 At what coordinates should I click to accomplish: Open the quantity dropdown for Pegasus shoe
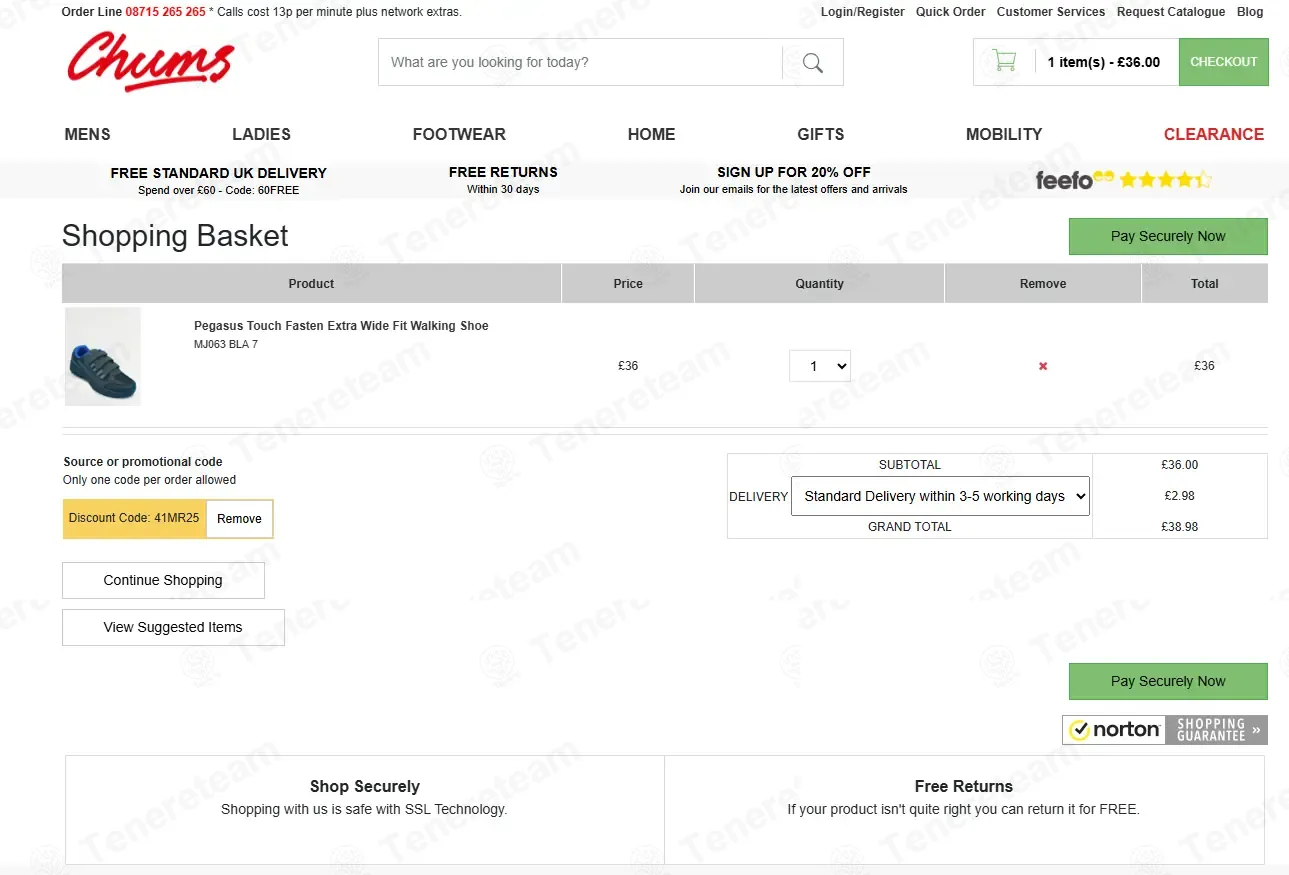click(x=820, y=366)
